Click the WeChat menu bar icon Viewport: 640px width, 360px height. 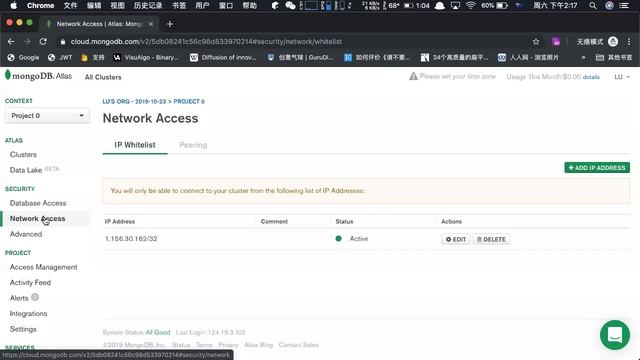(x=290, y=6)
